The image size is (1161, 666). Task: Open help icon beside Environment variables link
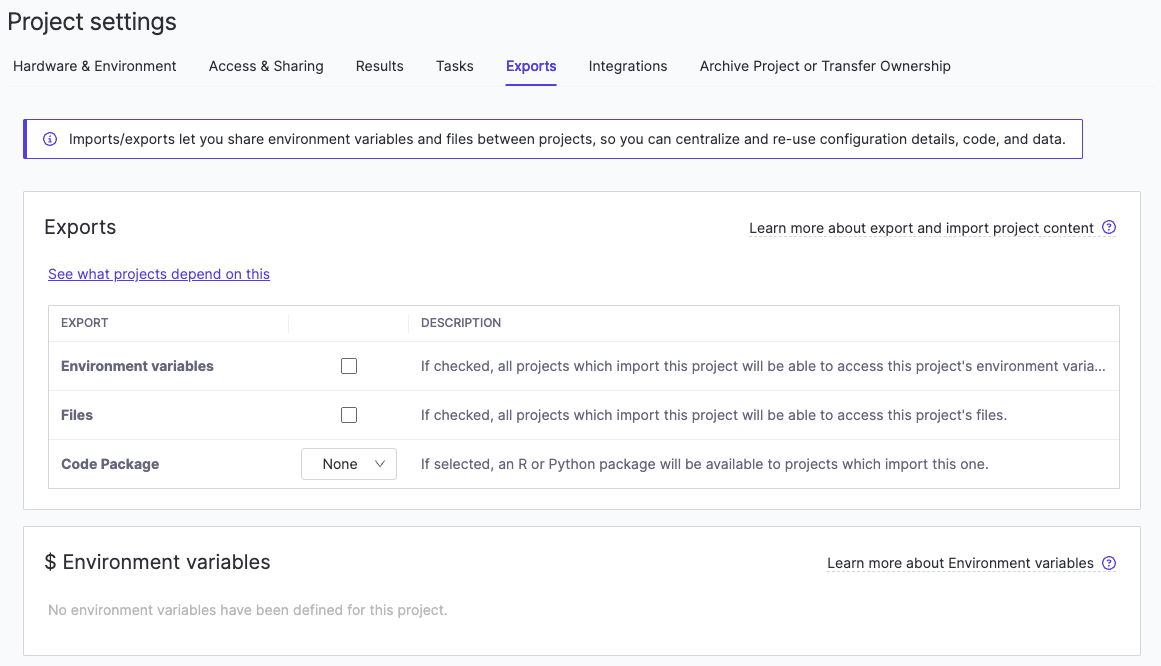point(1108,563)
